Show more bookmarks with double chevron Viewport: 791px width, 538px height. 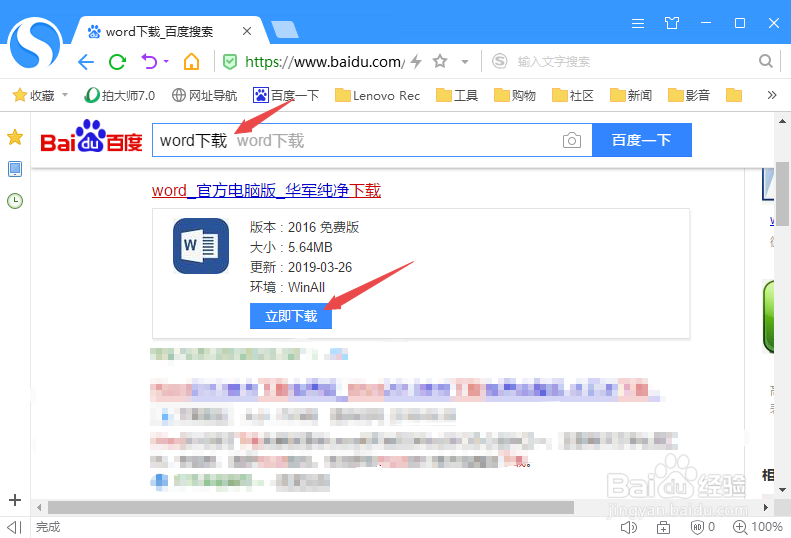pos(772,95)
